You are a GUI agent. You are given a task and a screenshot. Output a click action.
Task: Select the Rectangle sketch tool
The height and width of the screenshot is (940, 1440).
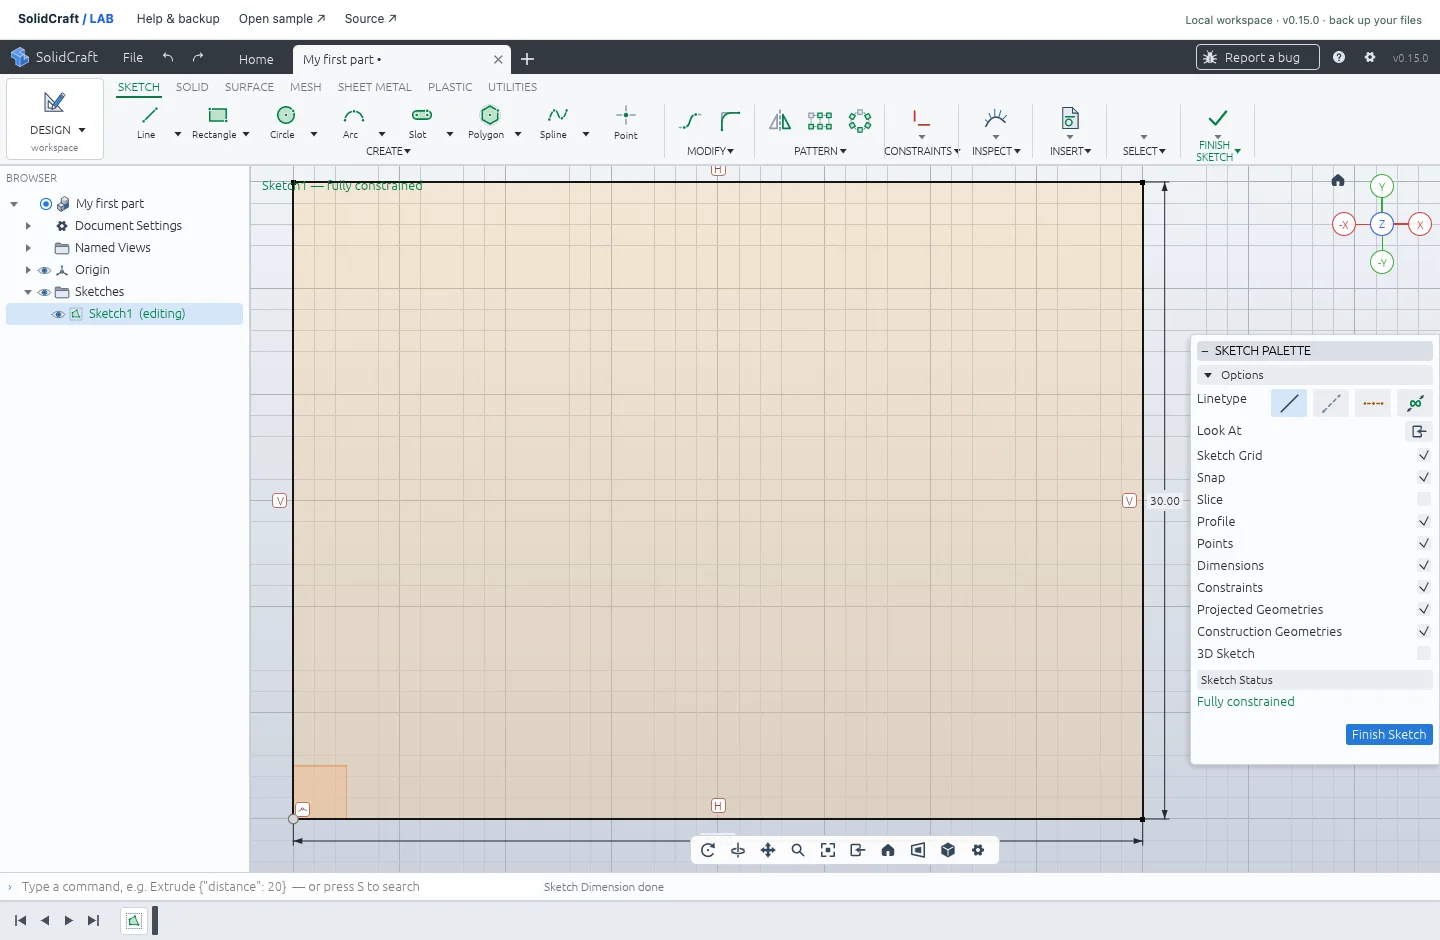[x=215, y=122]
